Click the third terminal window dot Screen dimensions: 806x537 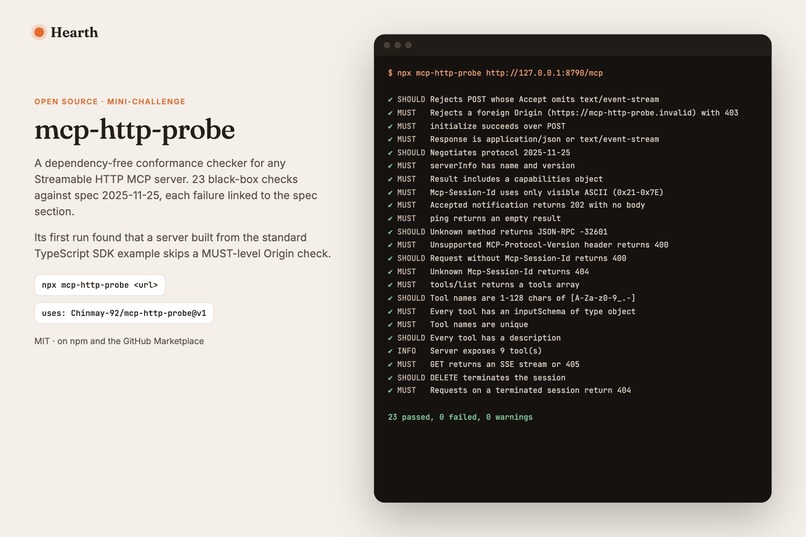click(409, 45)
